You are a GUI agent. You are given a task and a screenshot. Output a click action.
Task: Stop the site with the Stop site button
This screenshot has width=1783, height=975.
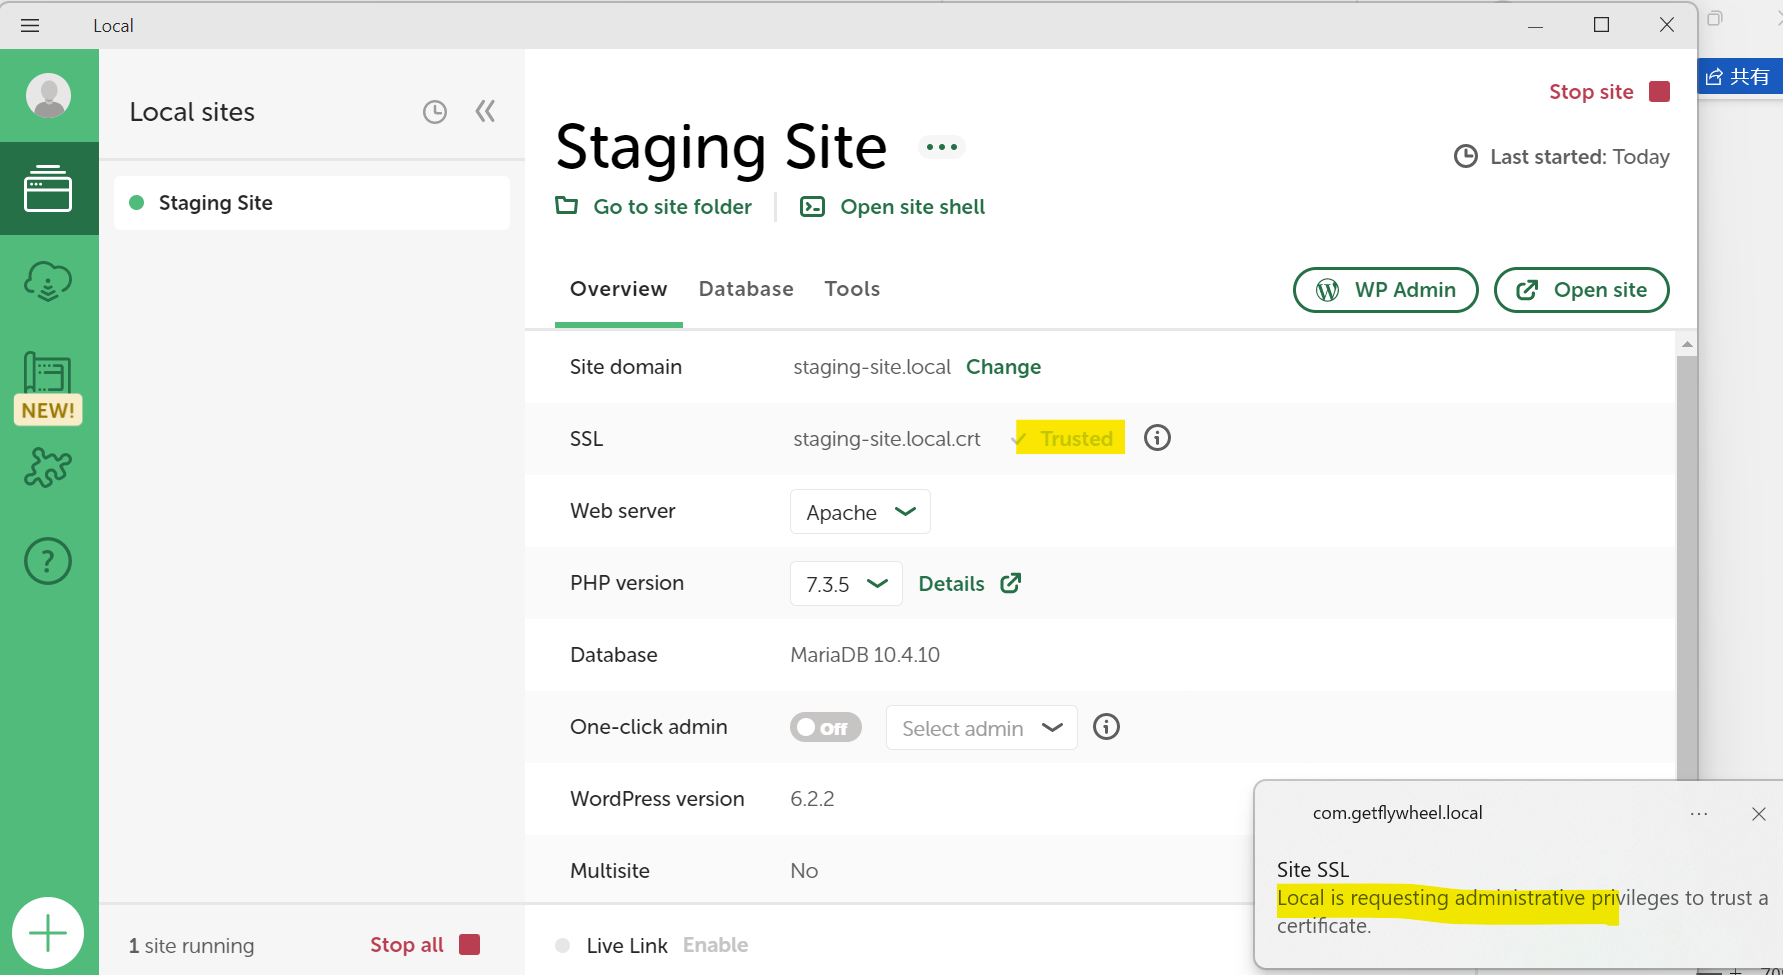point(1609,92)
